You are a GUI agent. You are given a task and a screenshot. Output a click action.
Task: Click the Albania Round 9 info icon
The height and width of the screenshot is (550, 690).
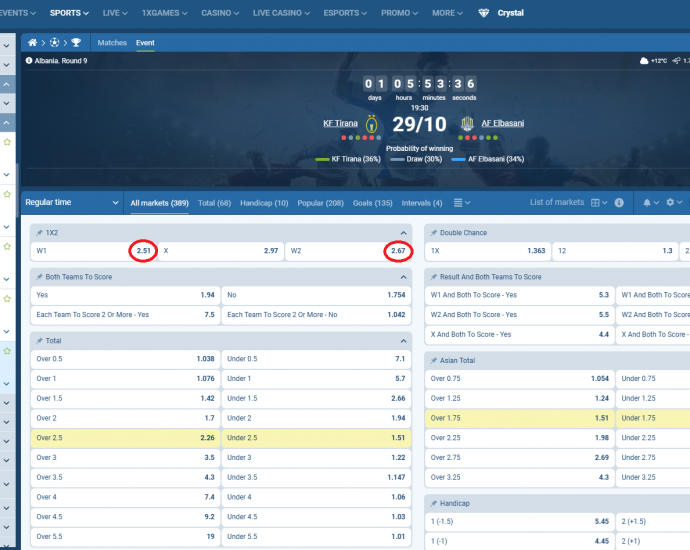29,61
